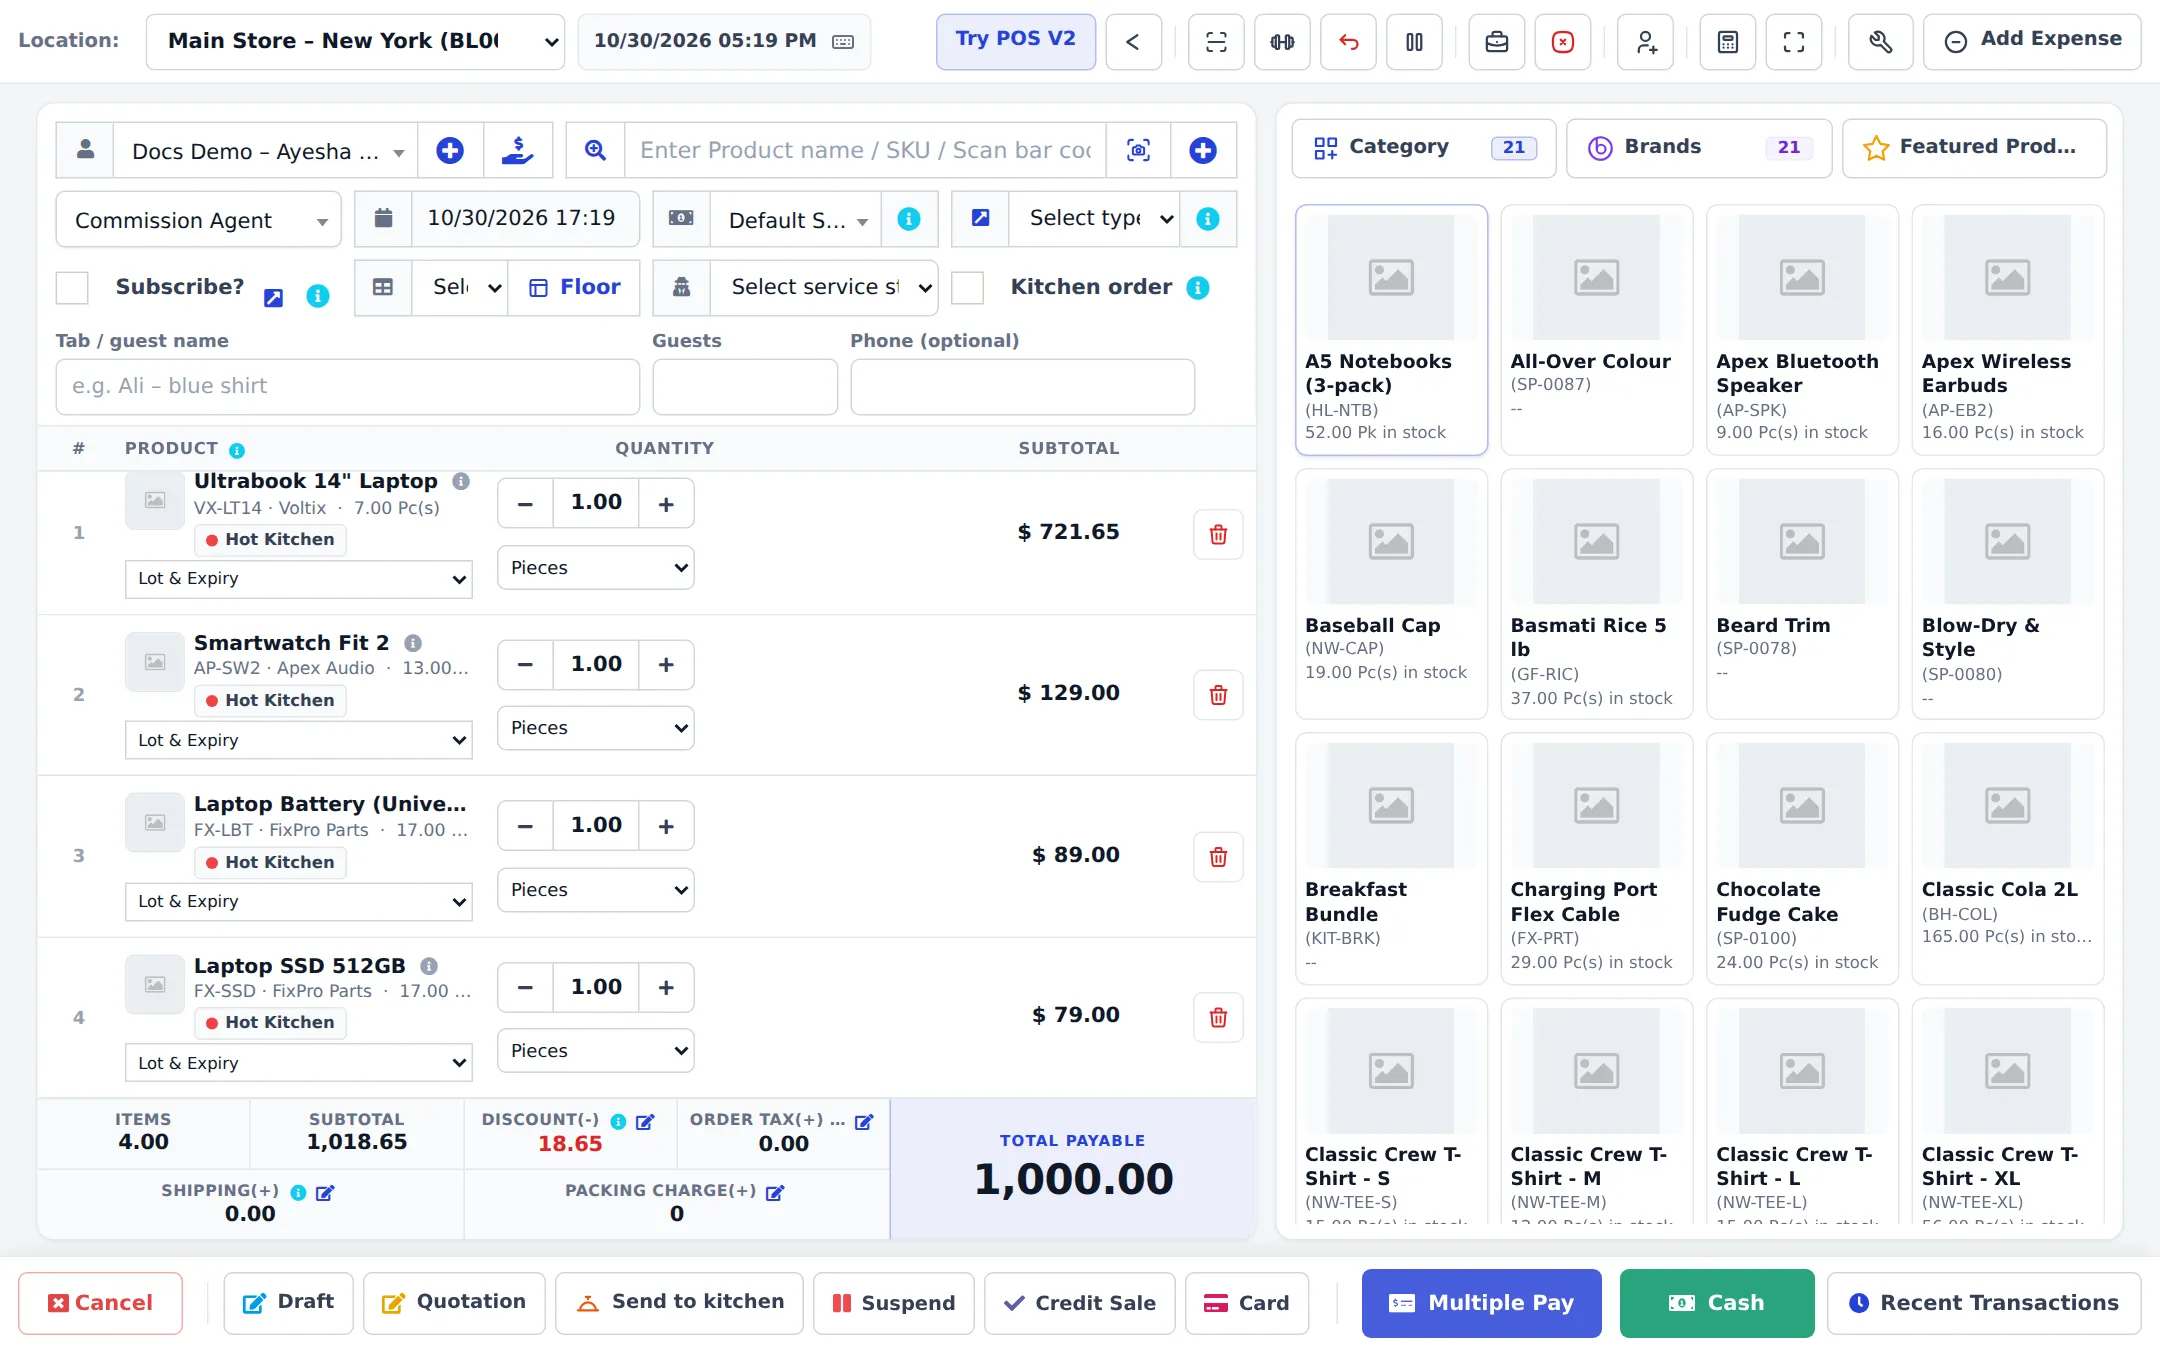The height and width of the screenshot is (1350, 2160).
Task: Open Commission Agent dropdown
Action: pos(198,220)
